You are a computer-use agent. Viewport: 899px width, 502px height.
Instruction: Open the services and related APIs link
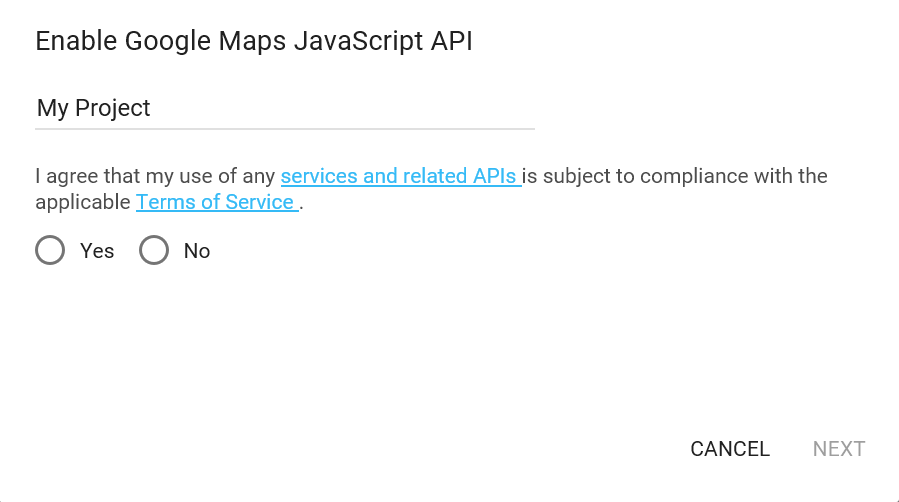(401, 176)
